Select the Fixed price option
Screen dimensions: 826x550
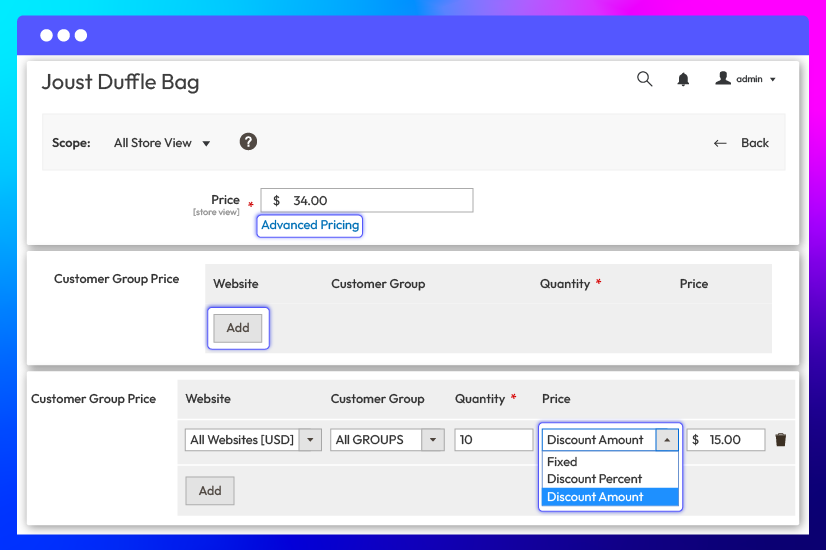[562, 462]
